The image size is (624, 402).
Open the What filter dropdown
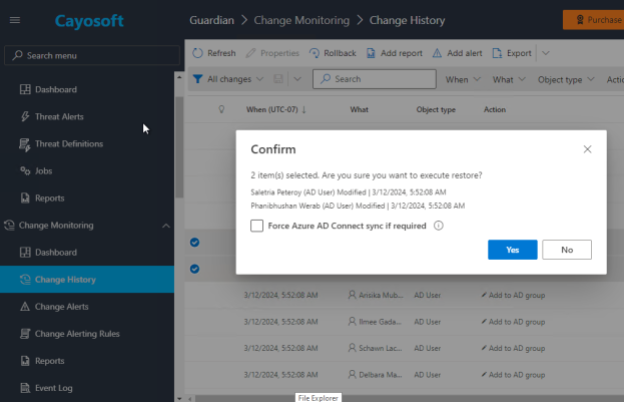click(x=509, y=80)
